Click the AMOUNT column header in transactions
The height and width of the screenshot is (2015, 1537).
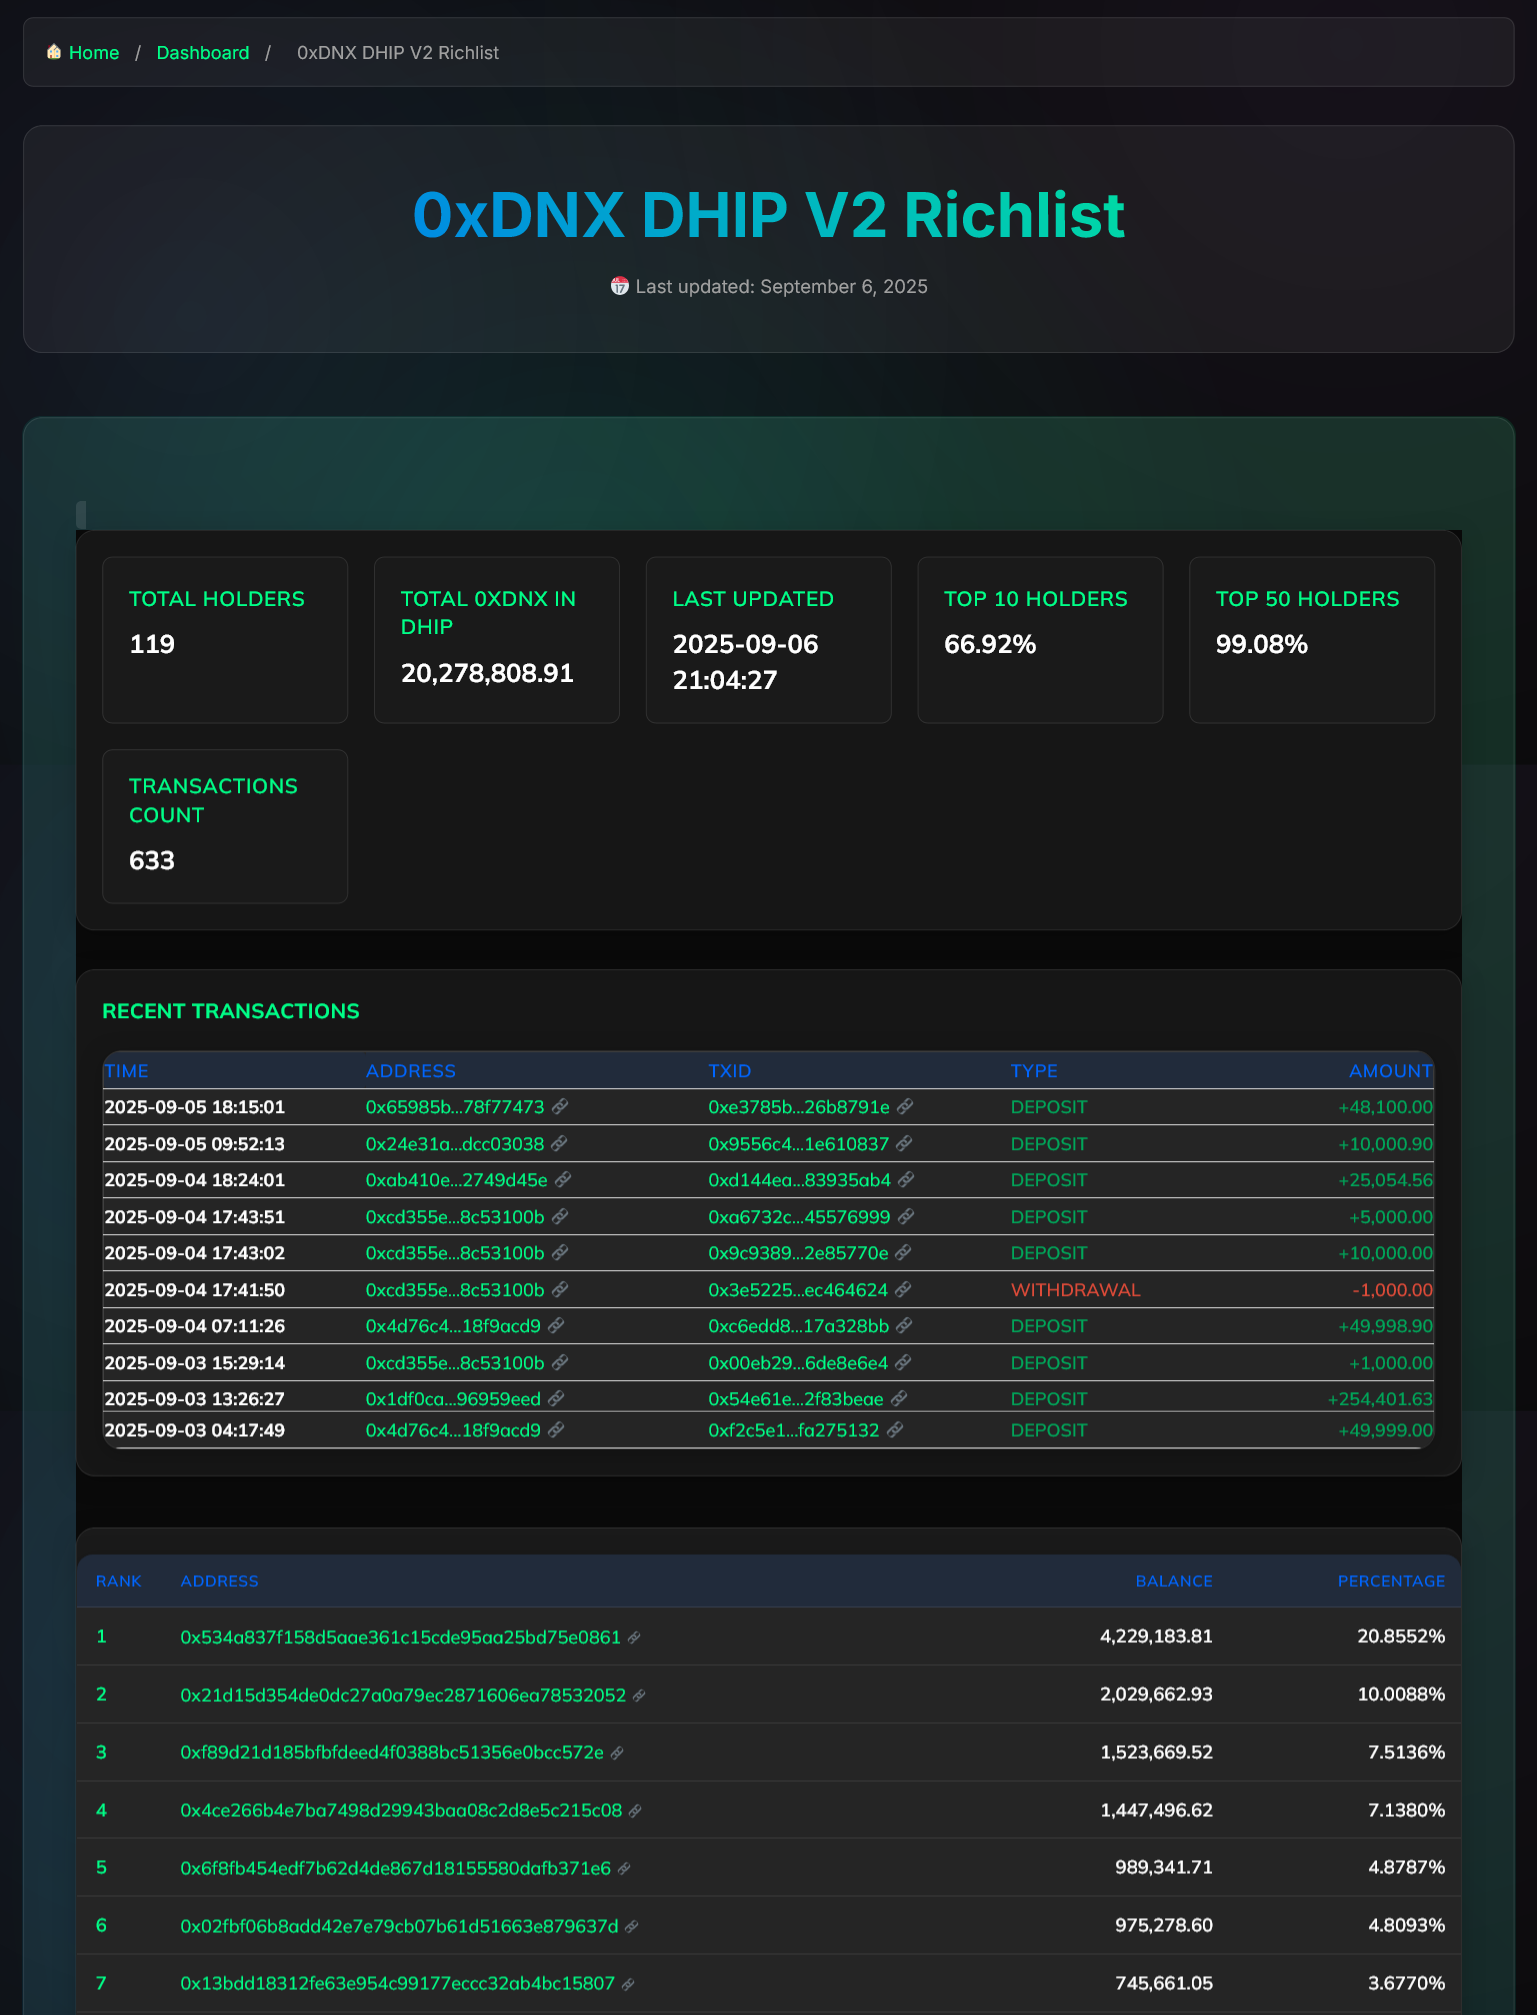pos(1389,1071)
